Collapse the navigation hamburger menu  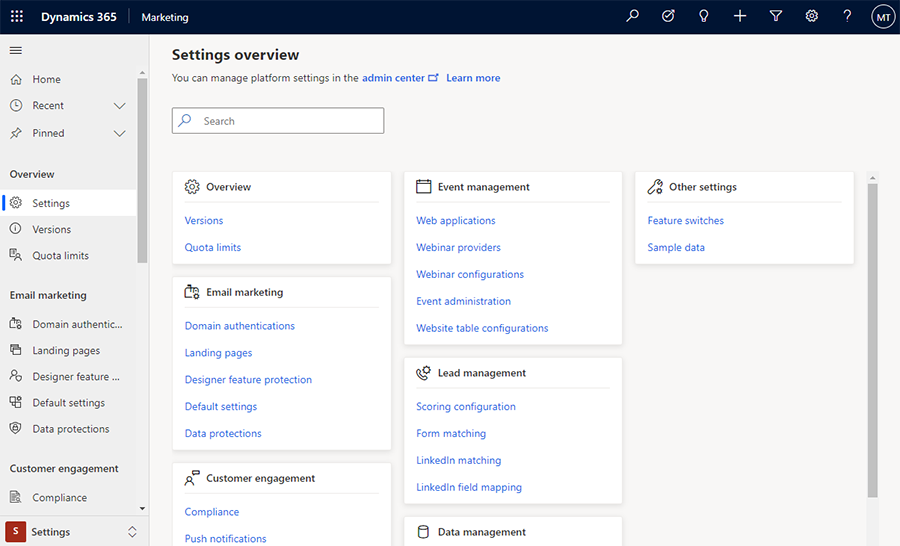[x=16, y=50]
